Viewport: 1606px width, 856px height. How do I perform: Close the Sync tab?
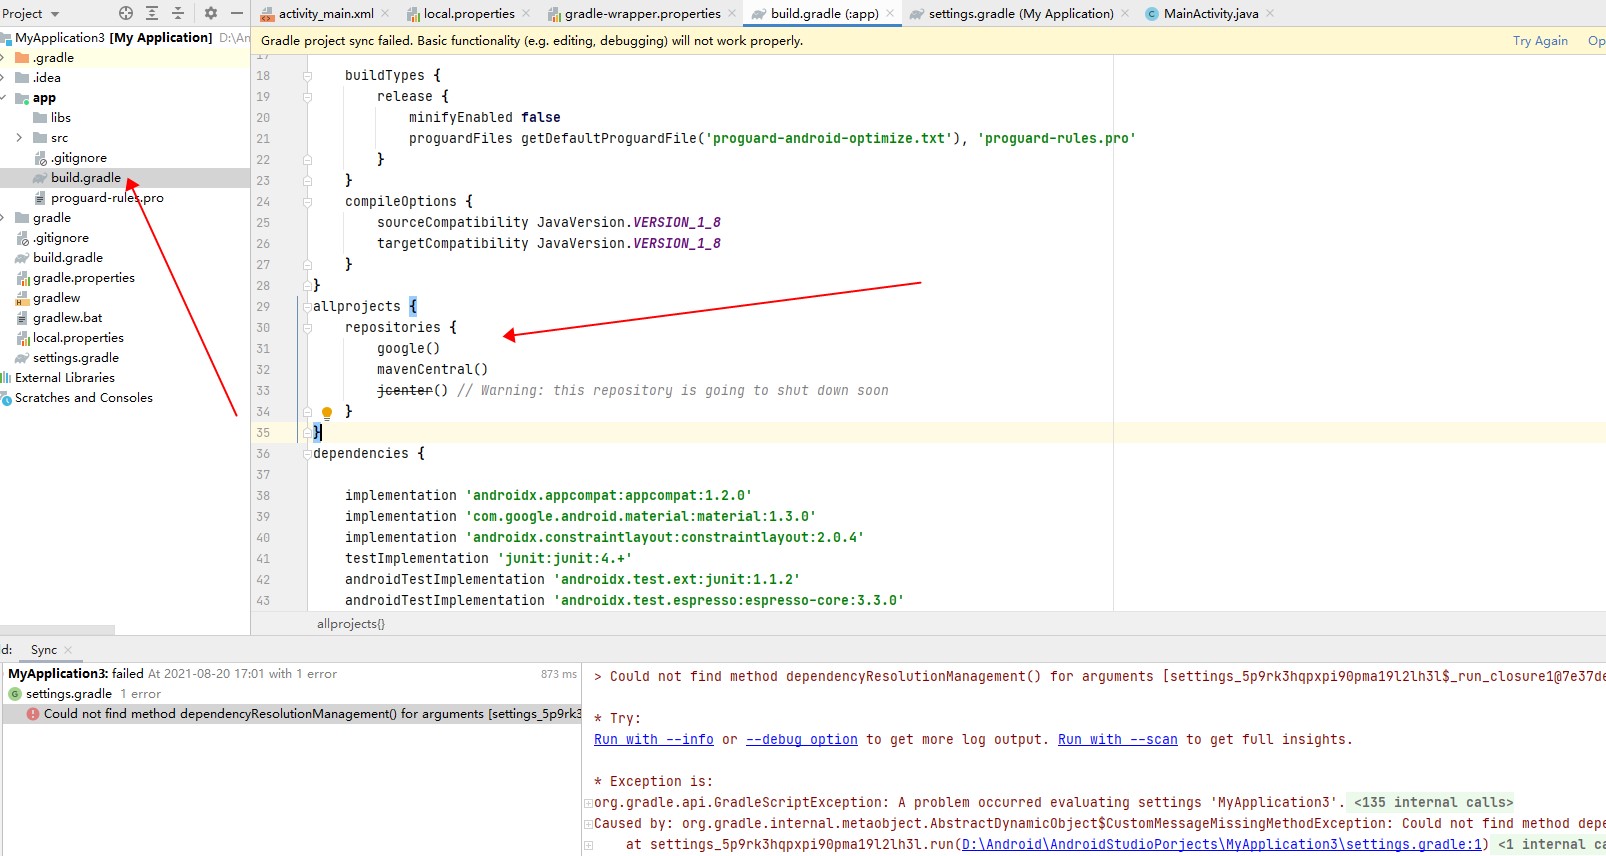click(x=68, y=650)
